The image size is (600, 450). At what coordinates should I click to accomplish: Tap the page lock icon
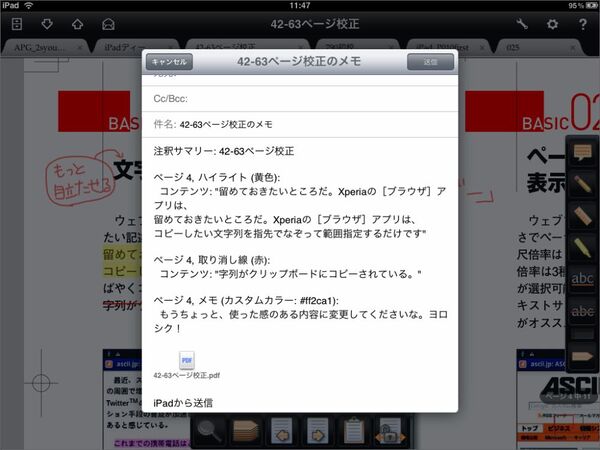click(390, 432)
